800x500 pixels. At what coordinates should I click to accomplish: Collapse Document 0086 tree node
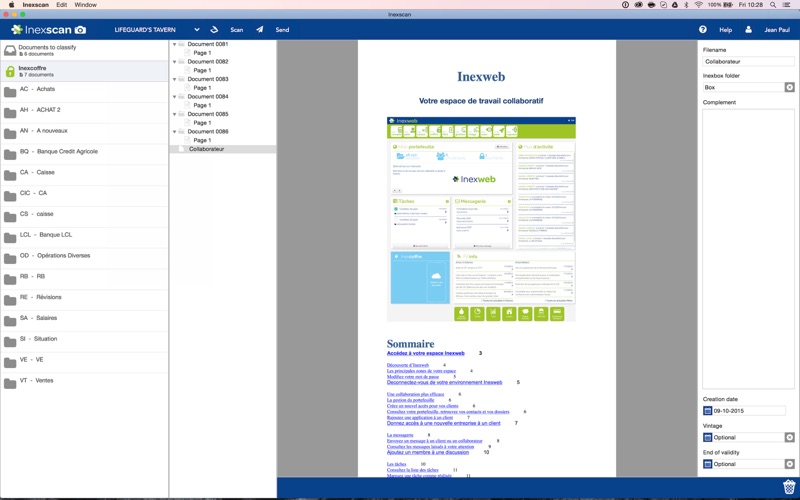[174, 132]
